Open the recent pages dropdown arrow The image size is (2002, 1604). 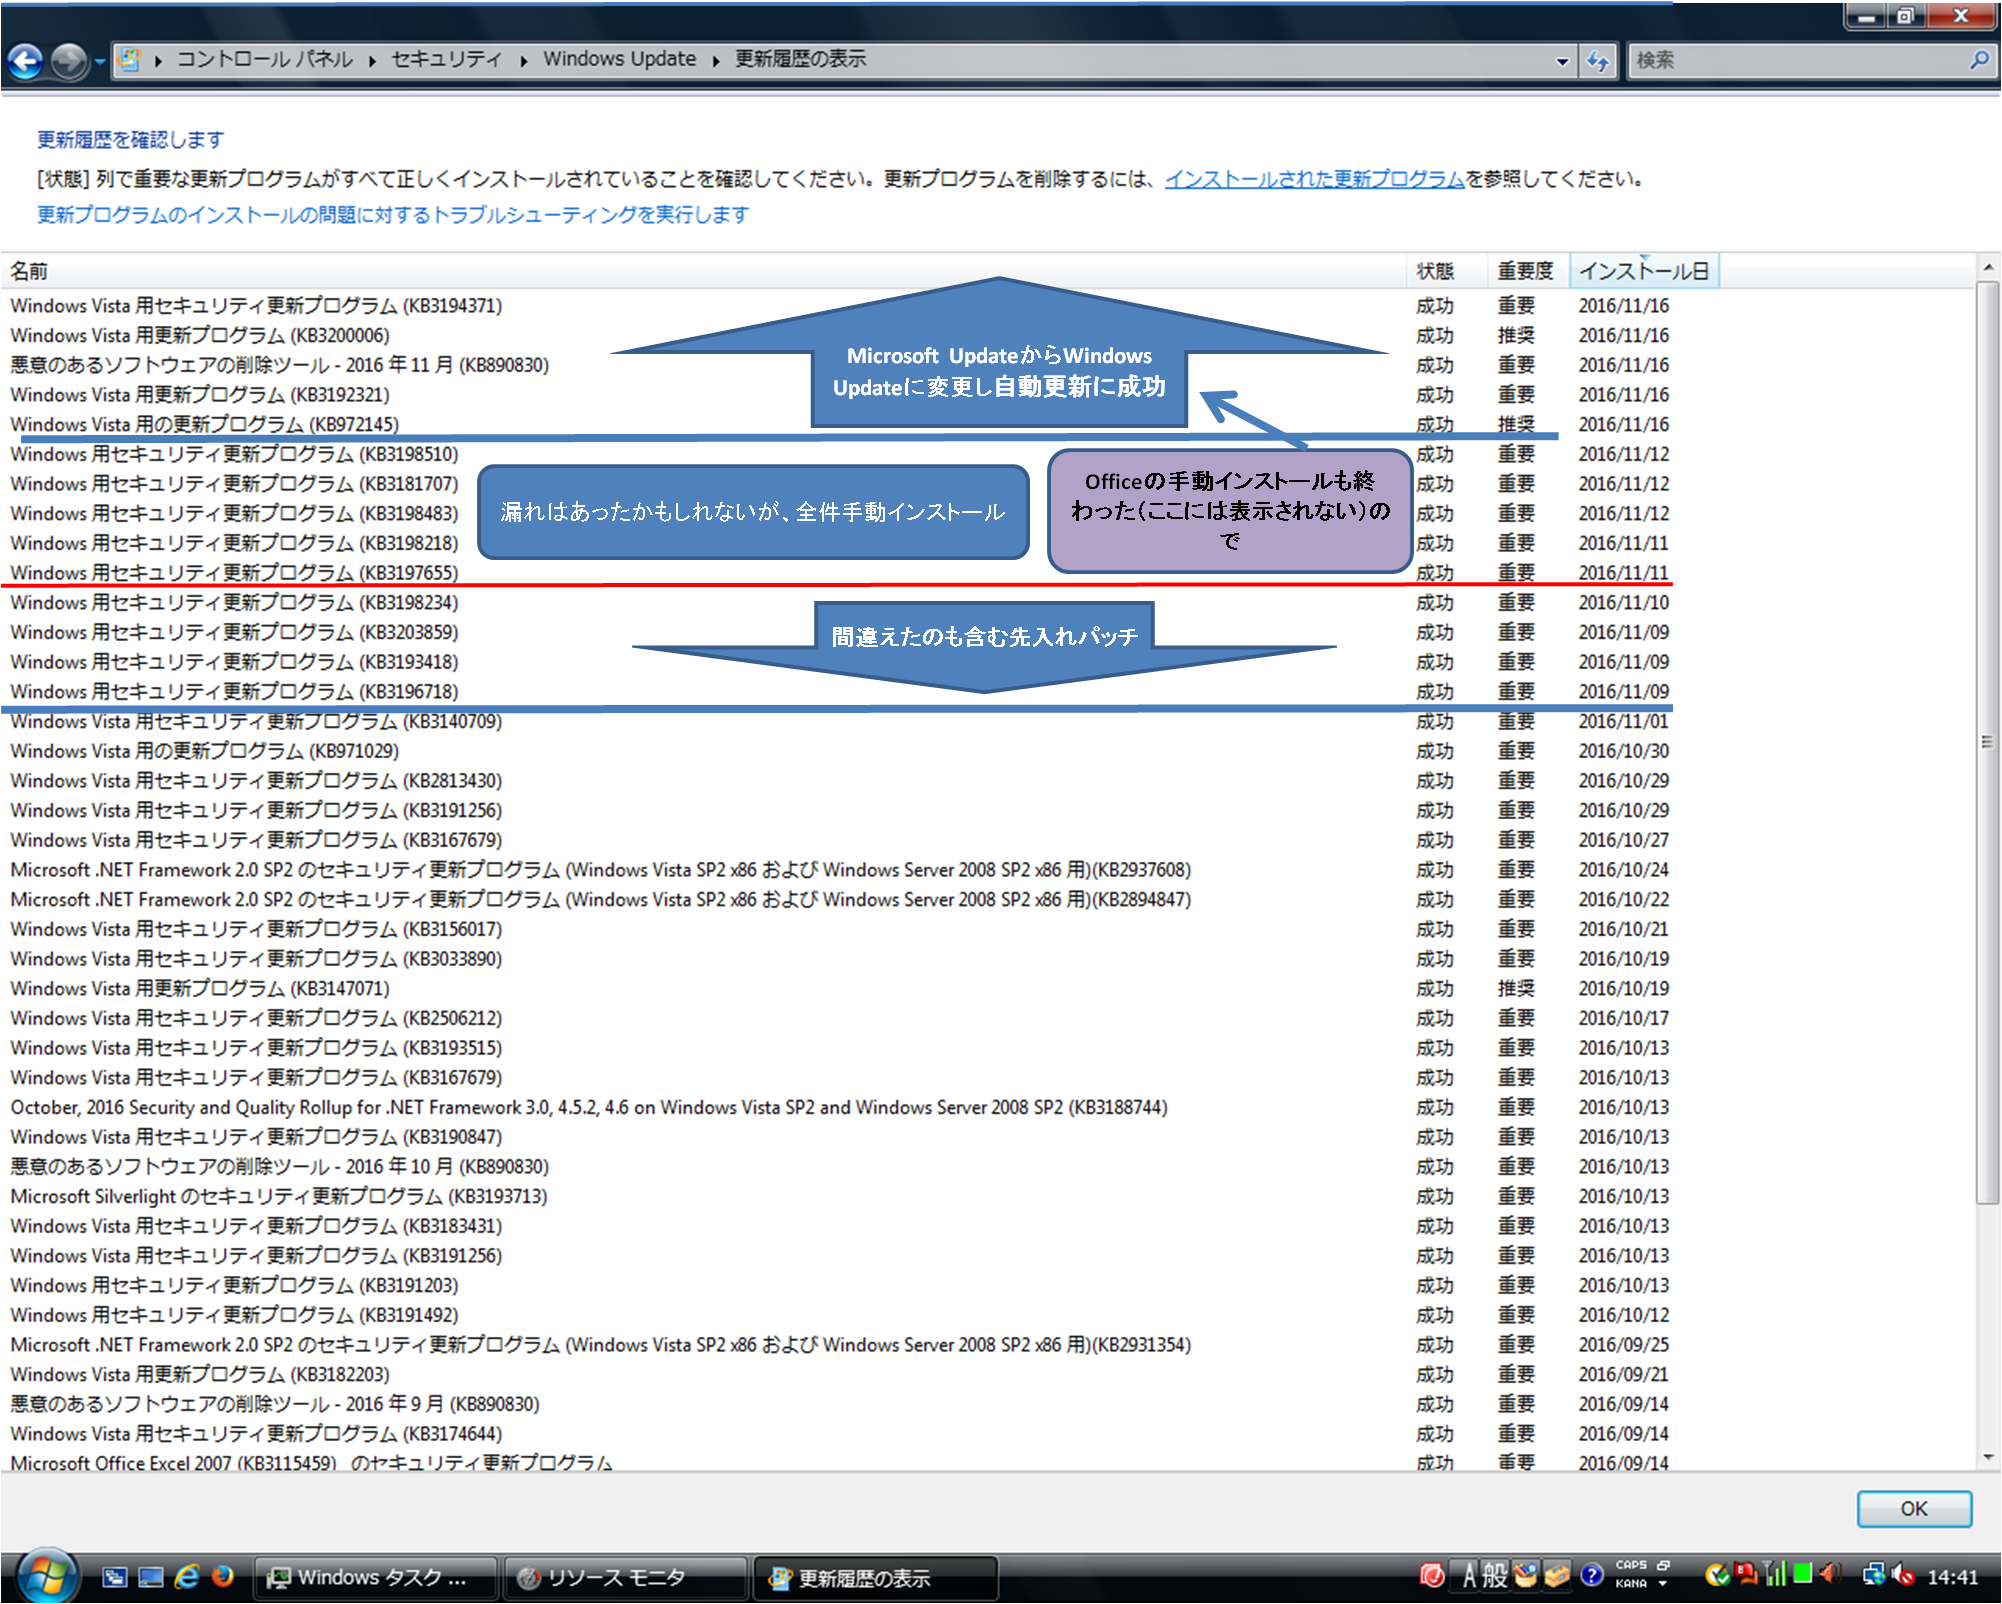coord(100,62)
